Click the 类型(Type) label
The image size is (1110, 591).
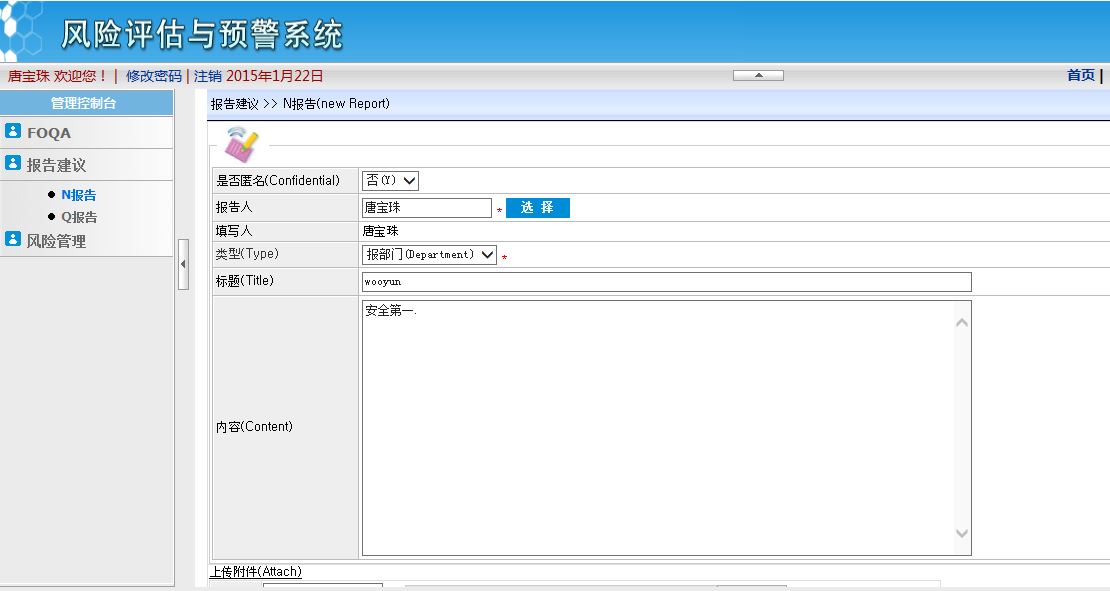(247, 253)
